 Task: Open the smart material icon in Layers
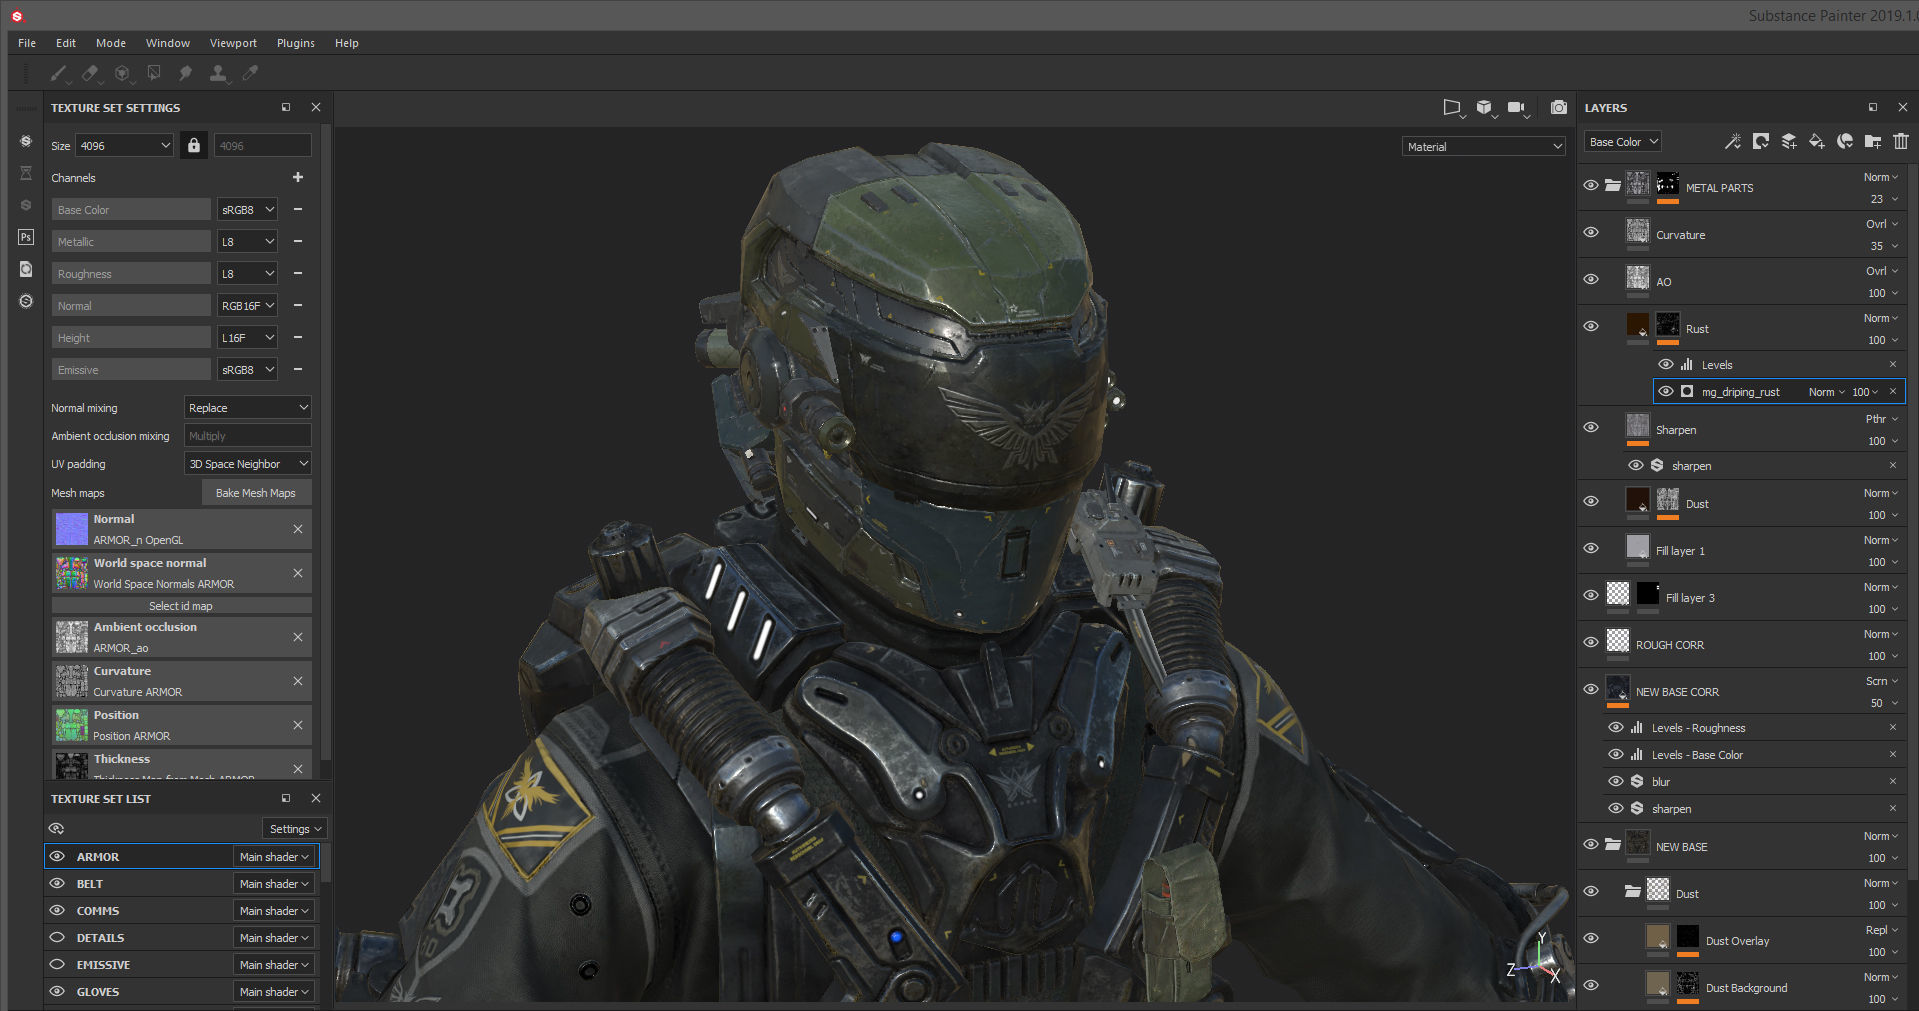click(x=1845, y=142)
